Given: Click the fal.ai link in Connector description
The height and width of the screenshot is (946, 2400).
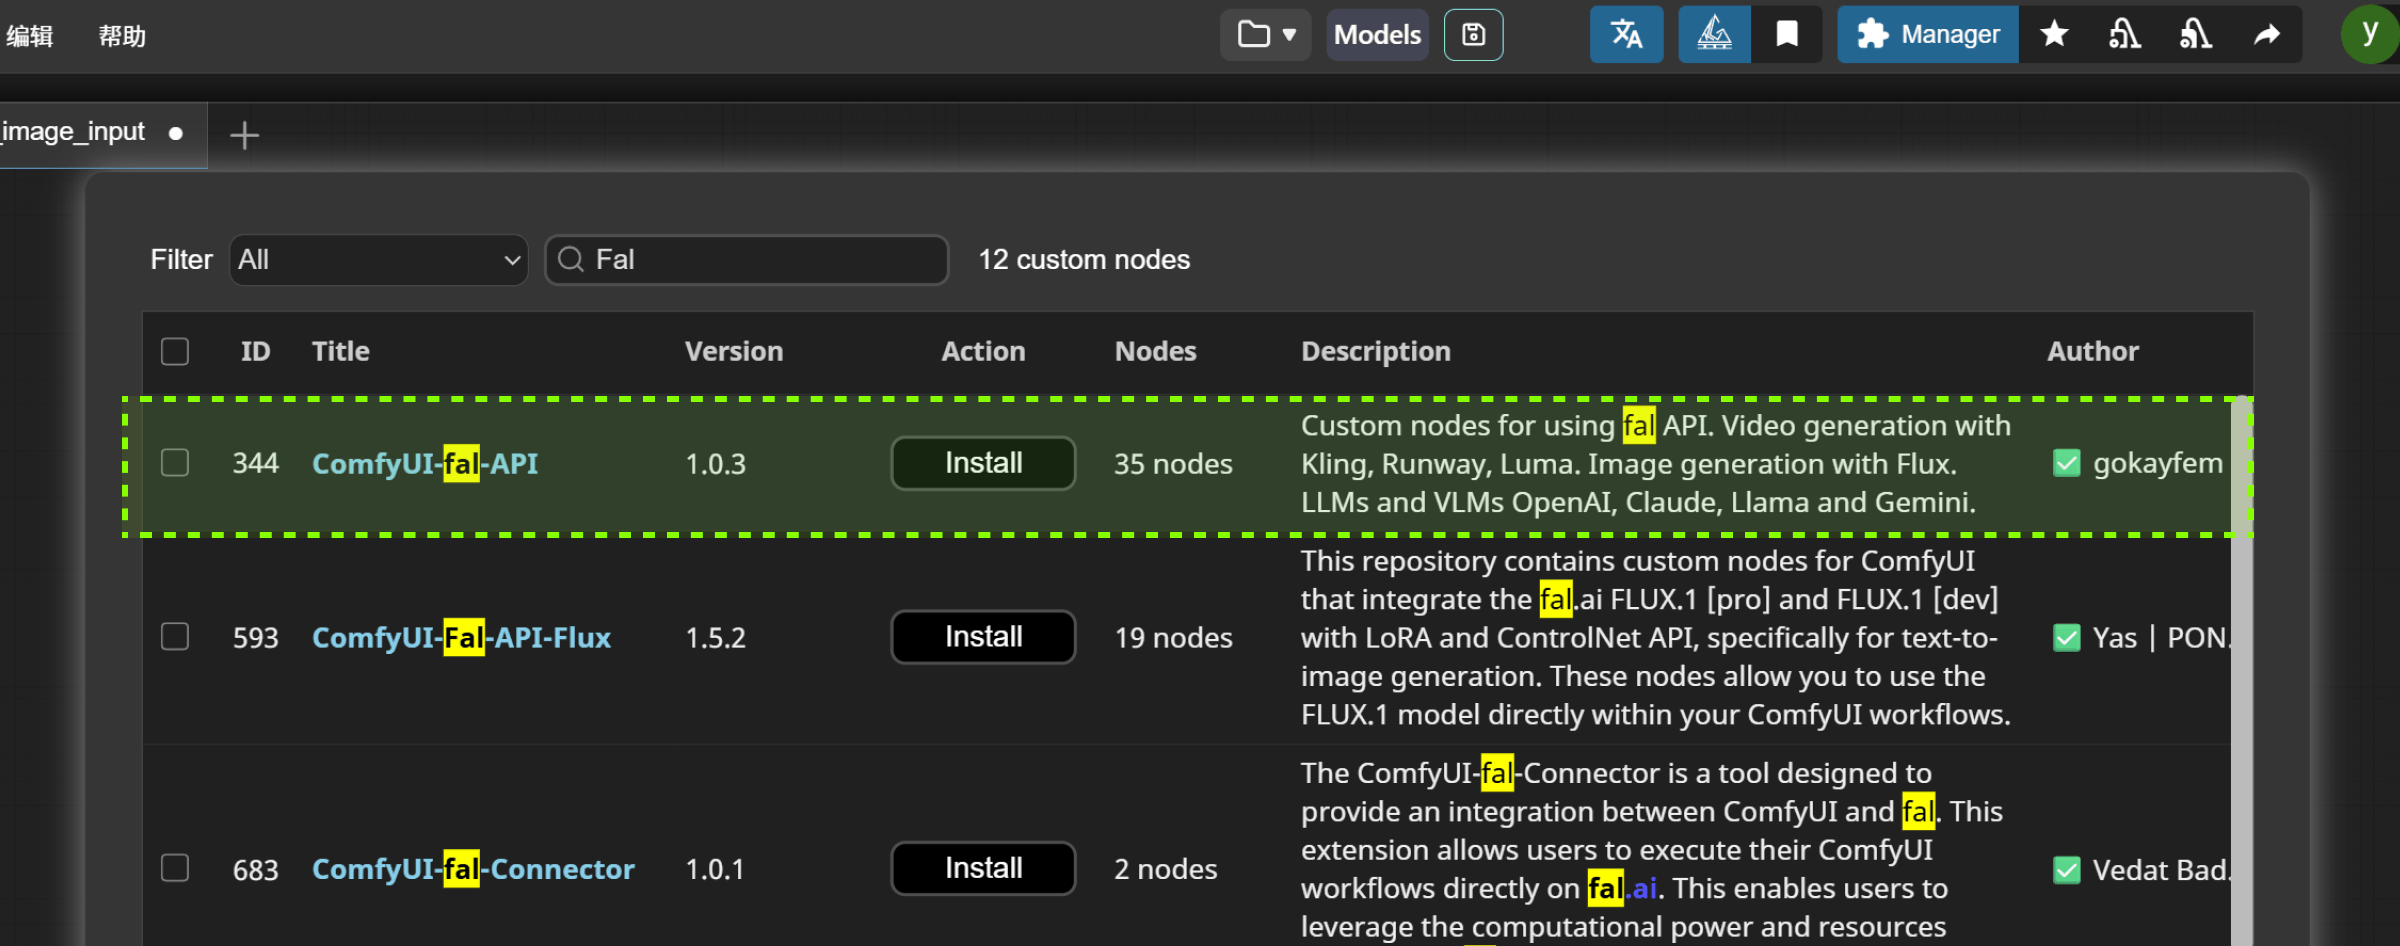Looking at the screenshot, I should point(1622,888).
